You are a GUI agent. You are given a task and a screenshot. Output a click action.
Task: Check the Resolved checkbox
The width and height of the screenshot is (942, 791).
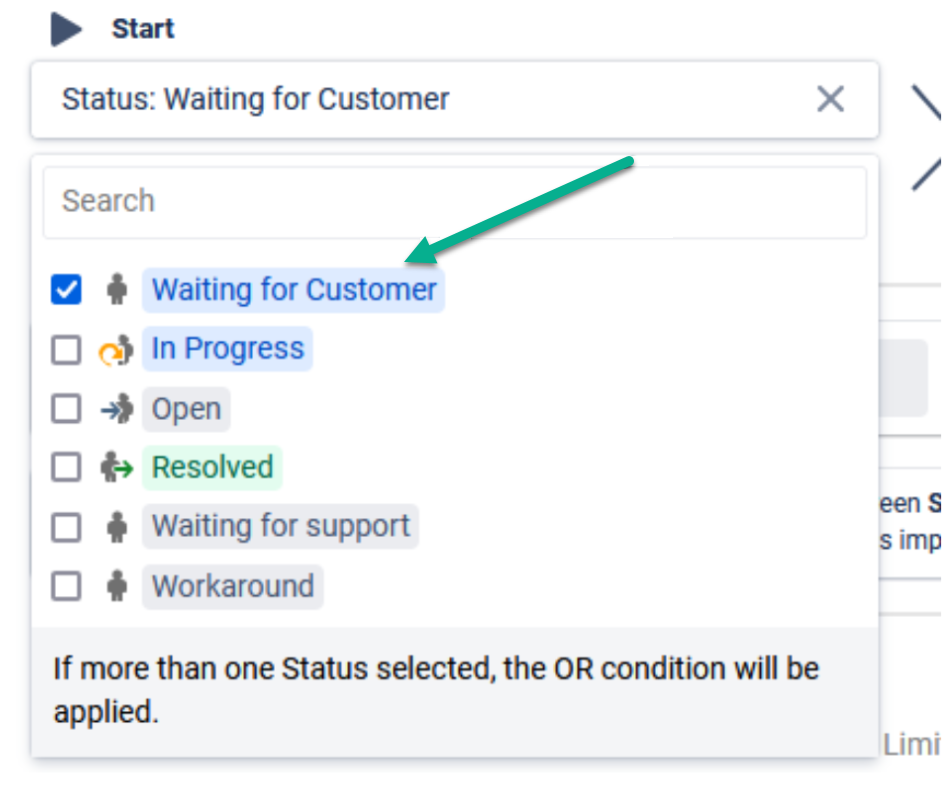pyautogui.click(x=67, y=467)
